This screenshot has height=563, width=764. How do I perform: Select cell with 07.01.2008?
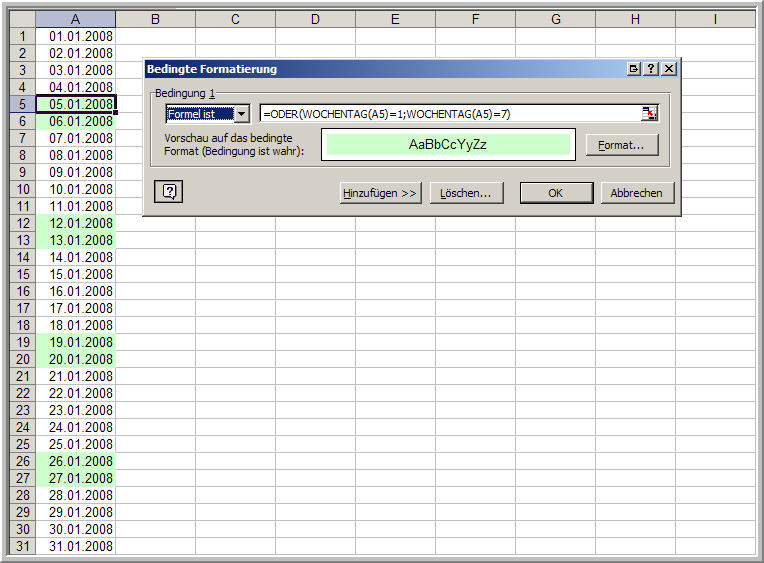coord(76,138)
